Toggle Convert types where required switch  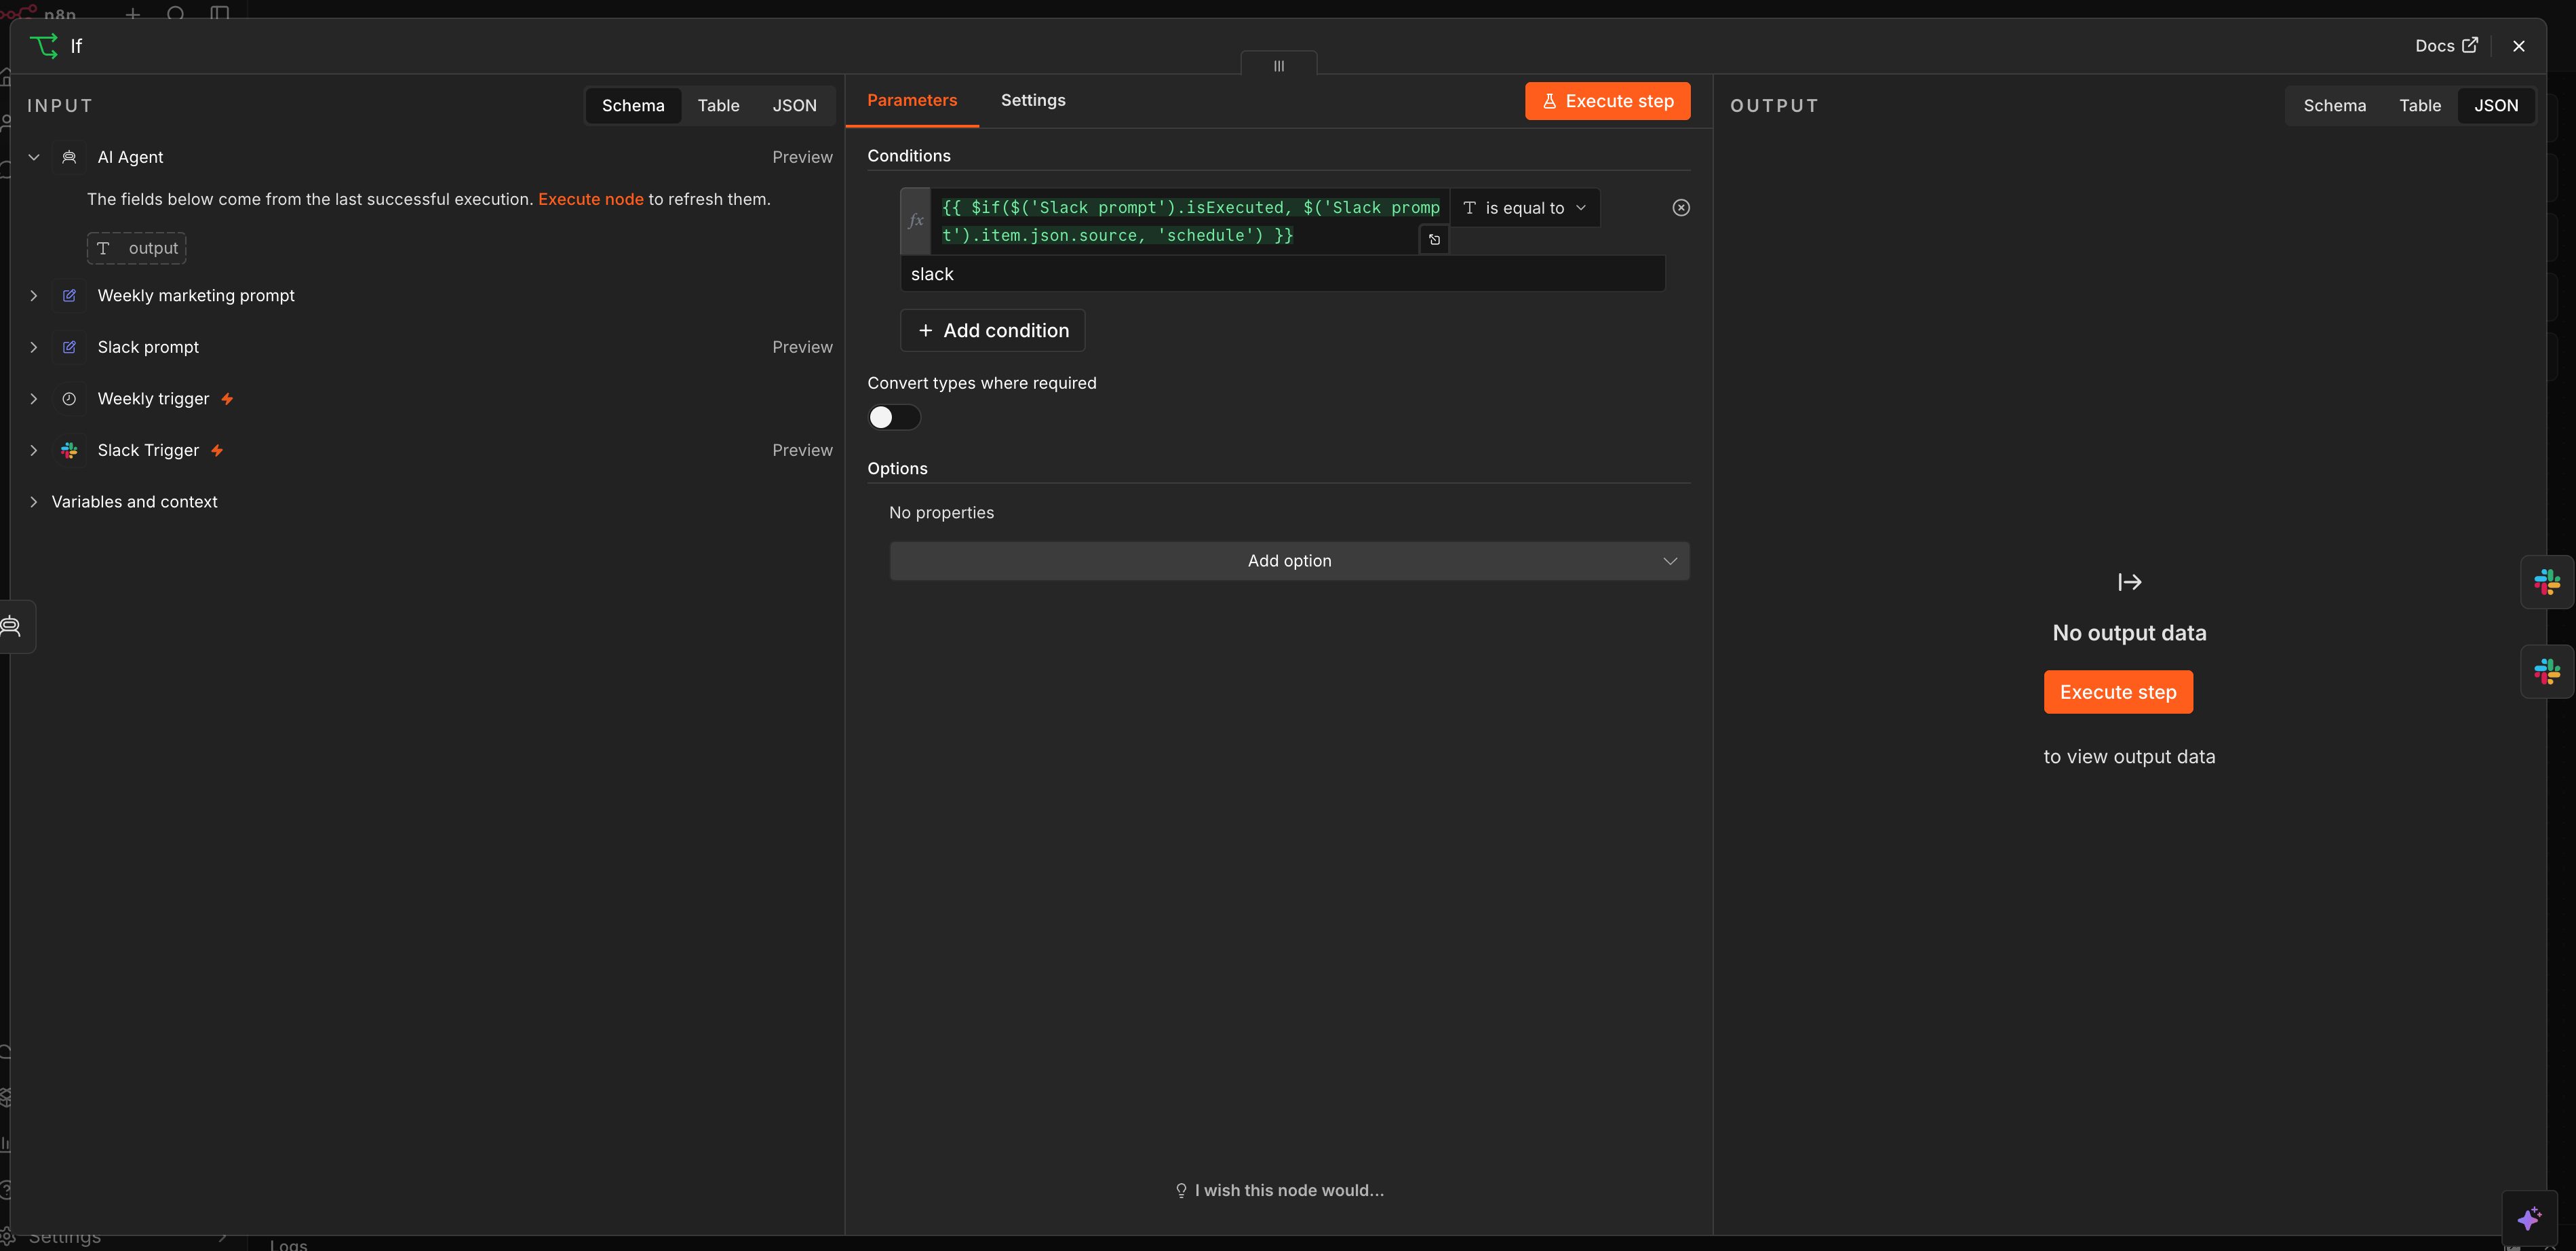pos(894,417)
